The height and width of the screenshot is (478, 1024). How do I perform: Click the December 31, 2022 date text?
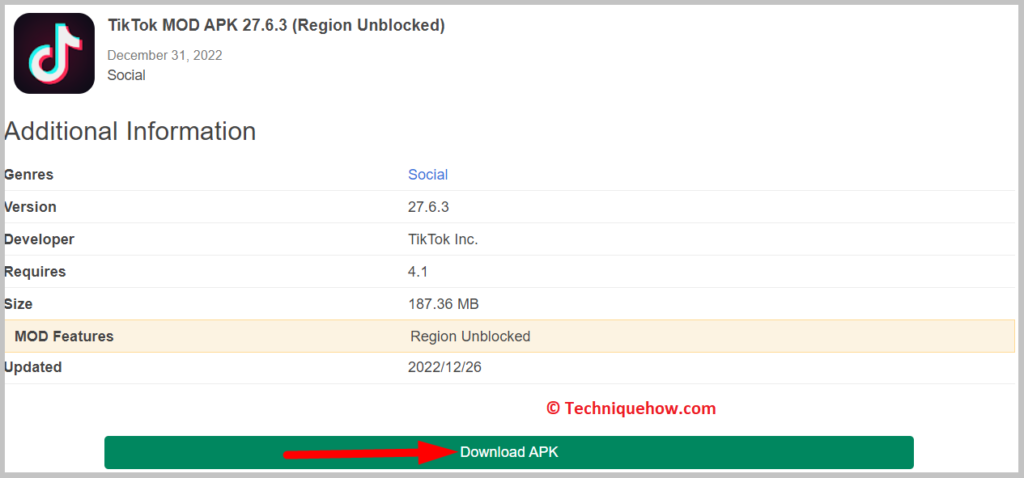tap(165, 56)
